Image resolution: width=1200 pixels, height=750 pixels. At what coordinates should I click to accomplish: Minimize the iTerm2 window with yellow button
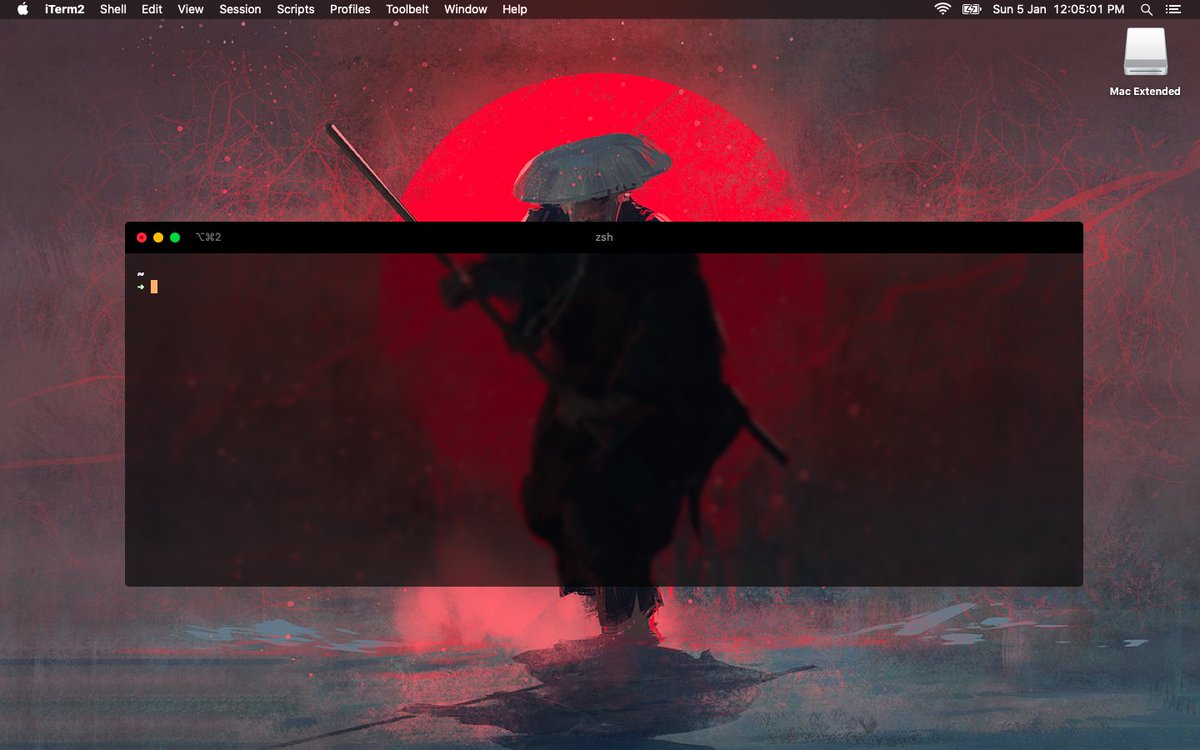click(158, 237)
